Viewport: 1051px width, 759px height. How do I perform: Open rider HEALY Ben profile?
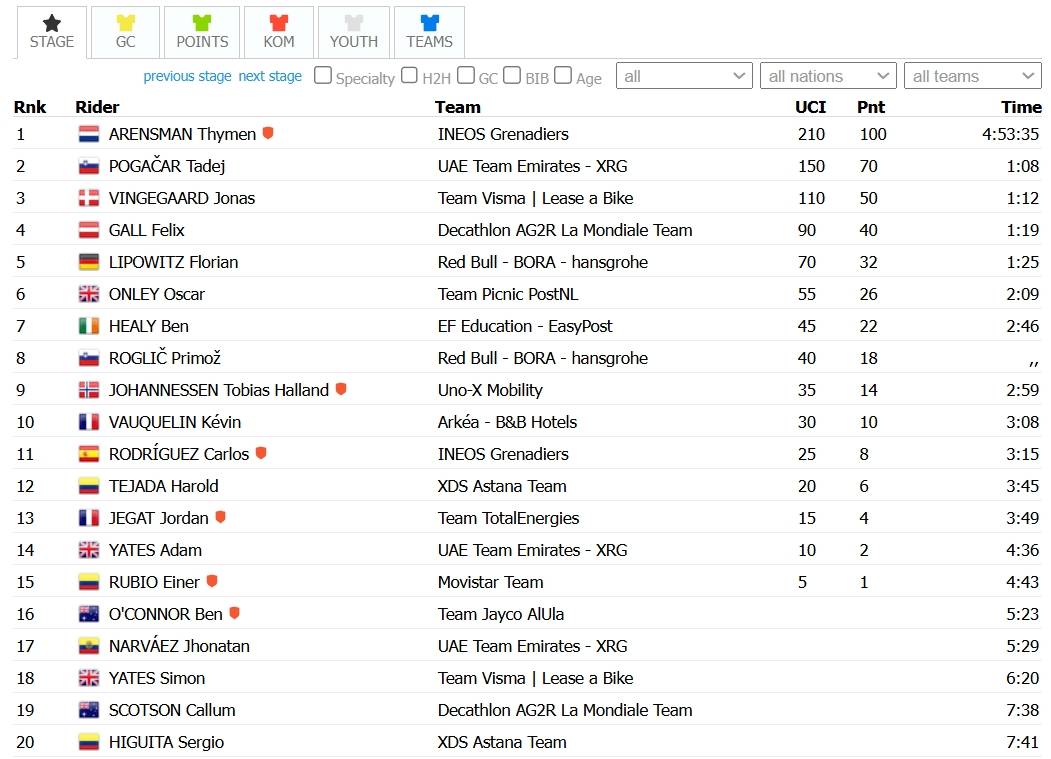point(149,327)
